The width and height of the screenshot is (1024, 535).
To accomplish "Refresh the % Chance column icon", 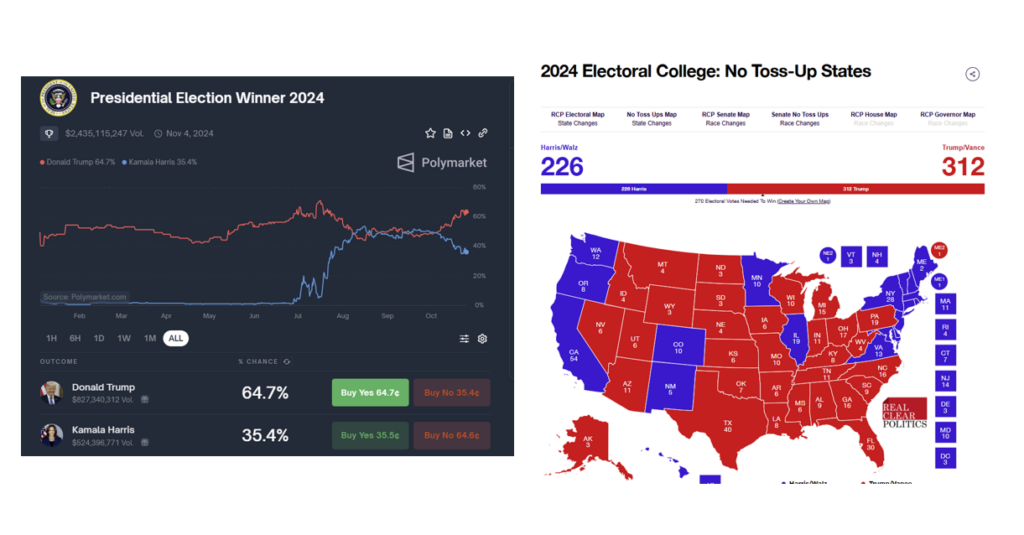I will tap(287, 361).
